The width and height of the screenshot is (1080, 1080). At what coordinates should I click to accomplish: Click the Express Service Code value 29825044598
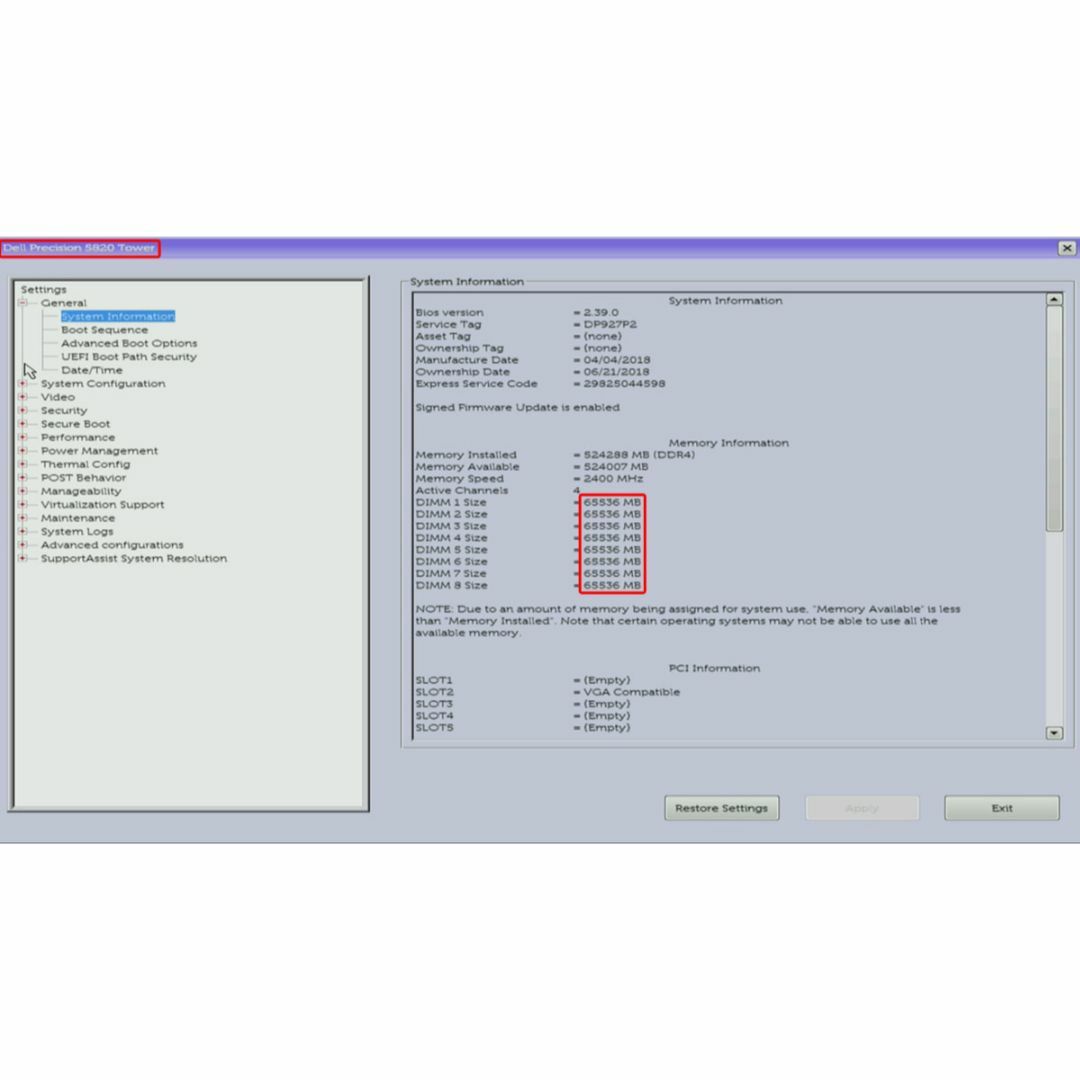coord(624,384)
